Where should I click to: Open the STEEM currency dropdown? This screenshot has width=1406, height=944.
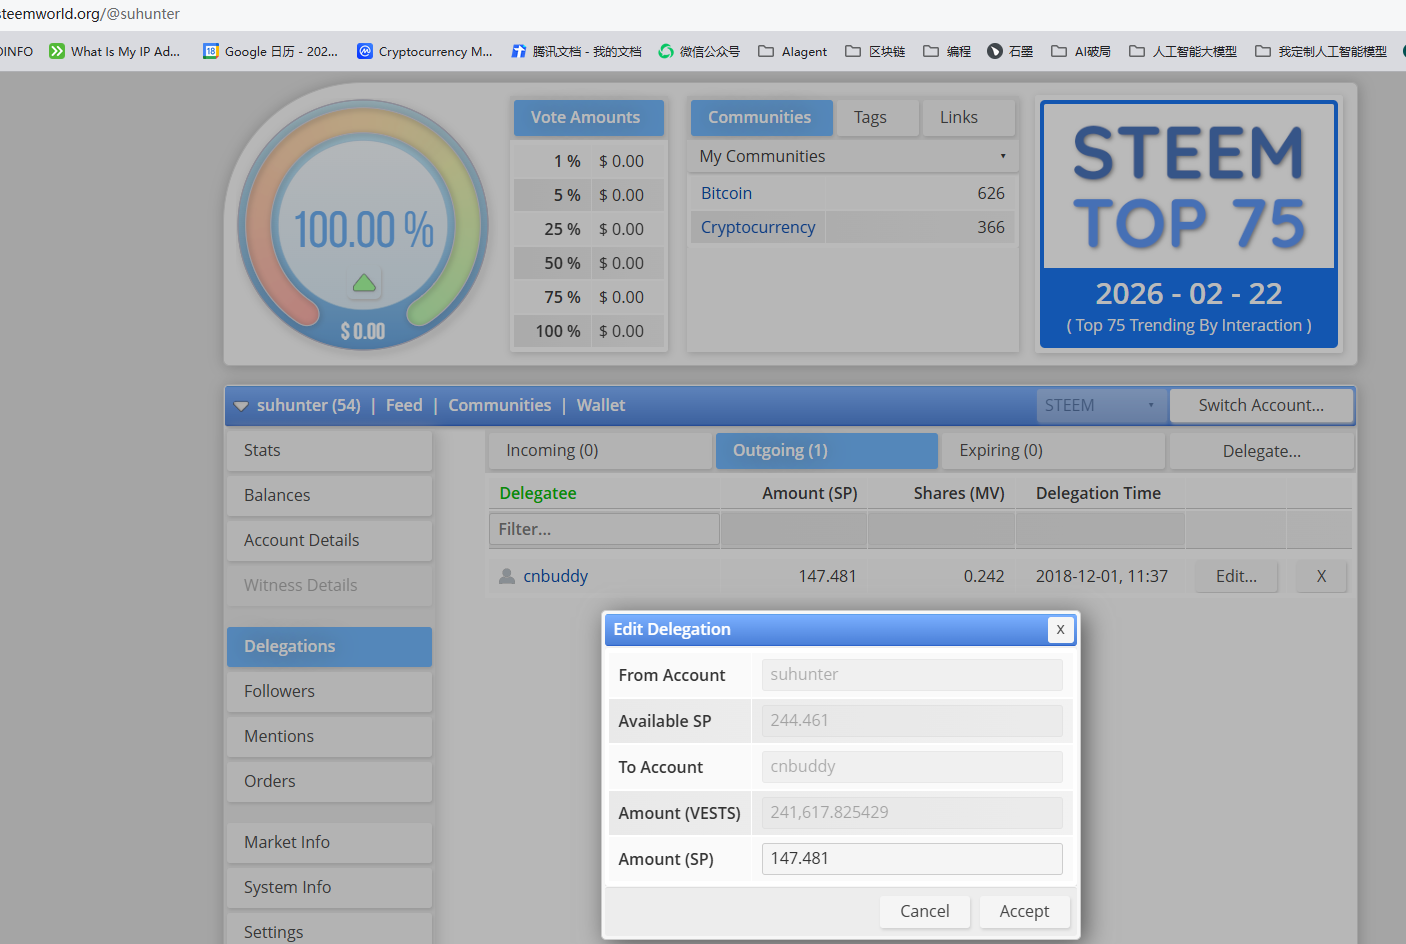(x=1101, y=405)
